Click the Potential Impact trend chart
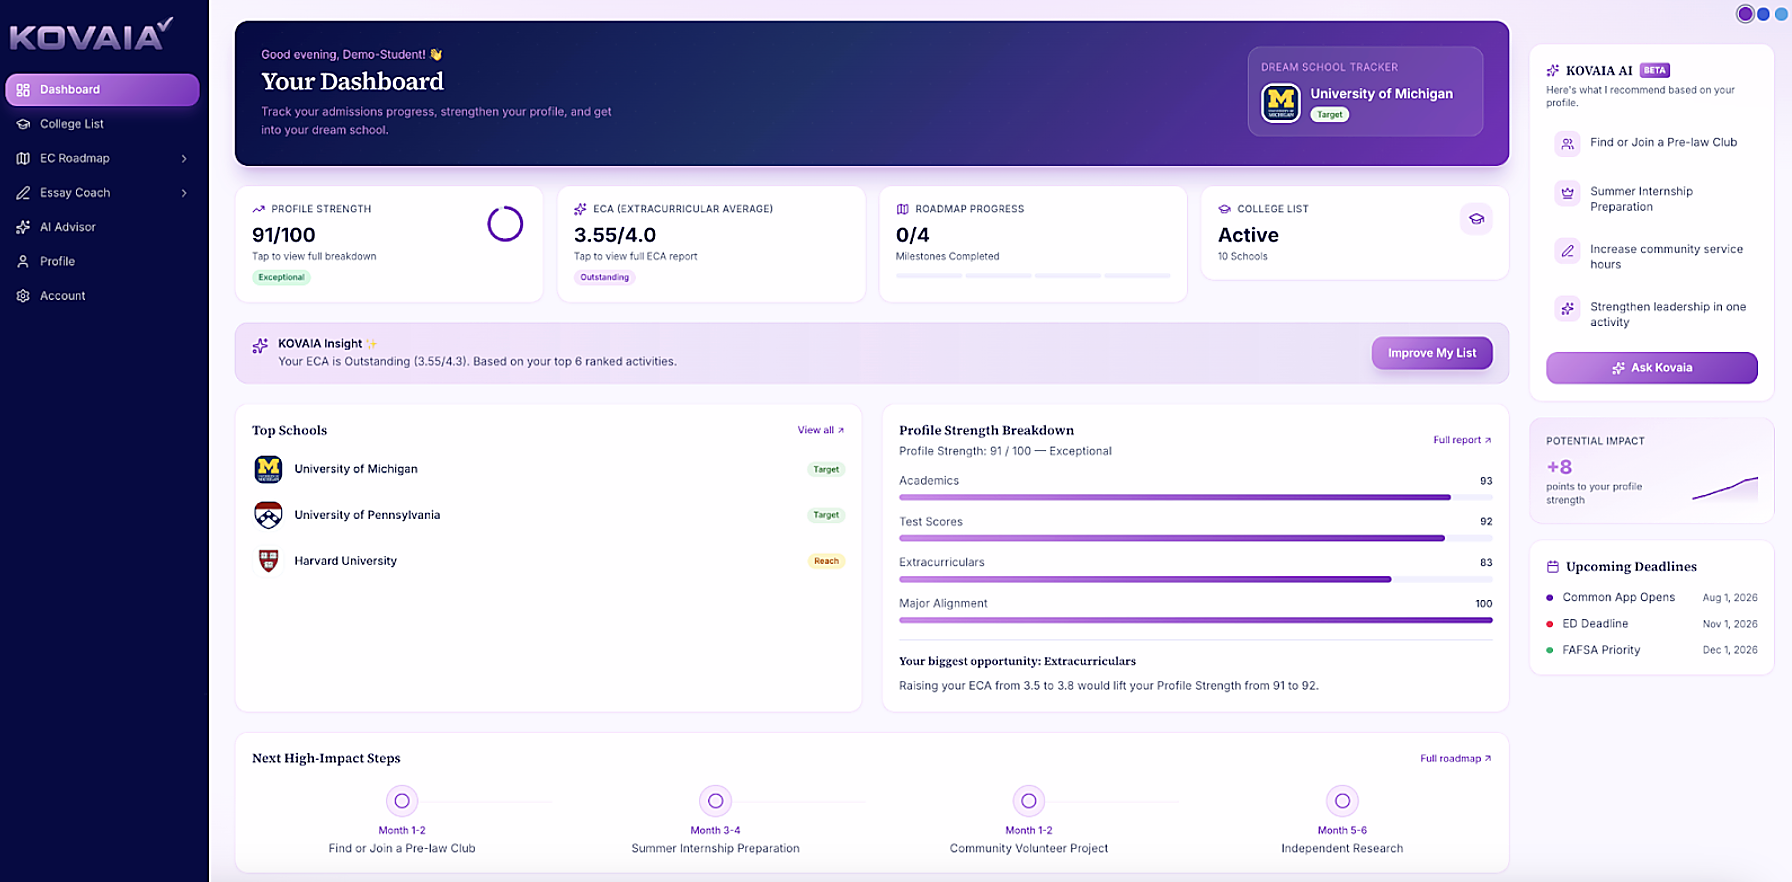This screenshot has width=1792, height=882. click(x=1725, y=488)
